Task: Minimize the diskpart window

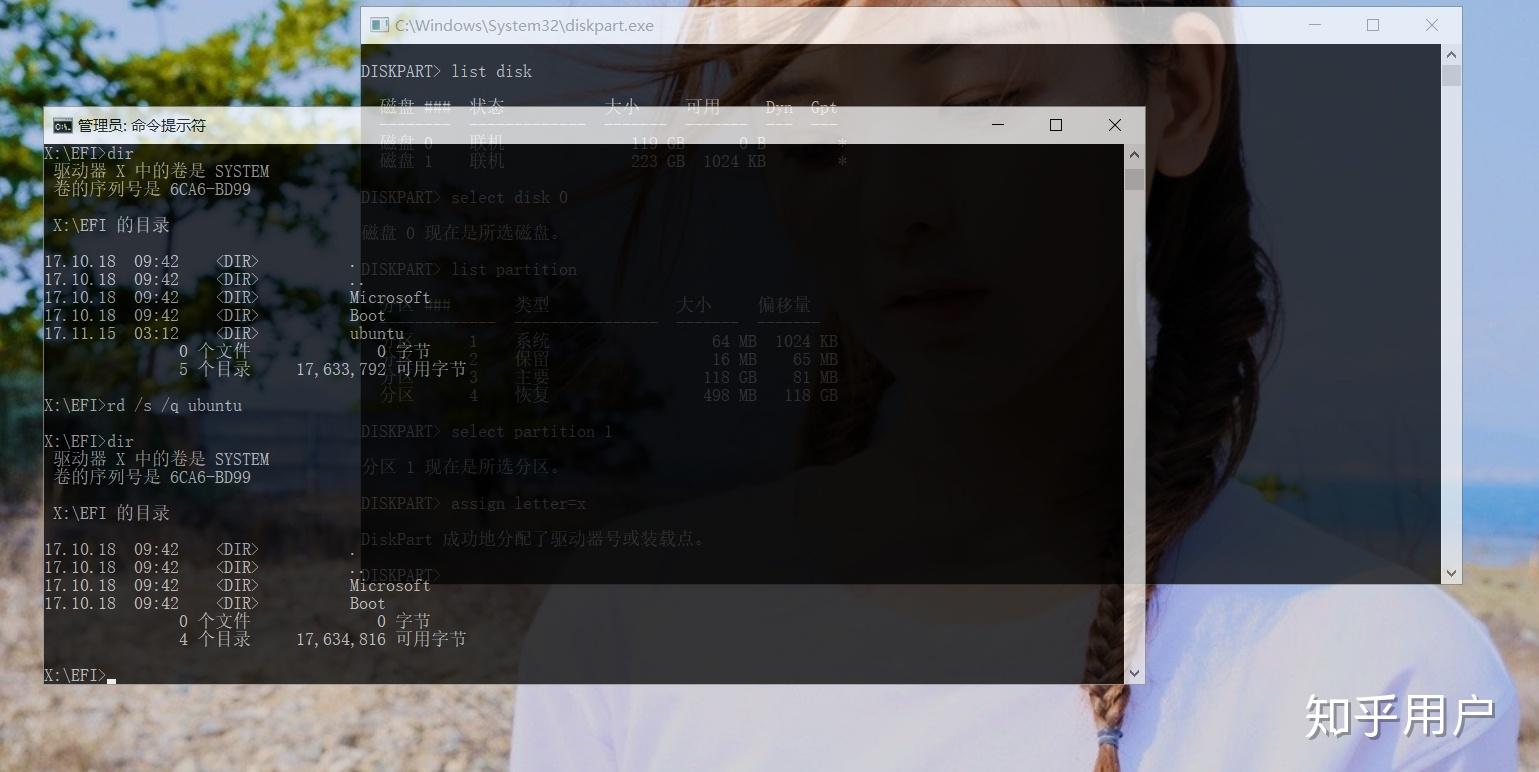Action: point(1313,25)
